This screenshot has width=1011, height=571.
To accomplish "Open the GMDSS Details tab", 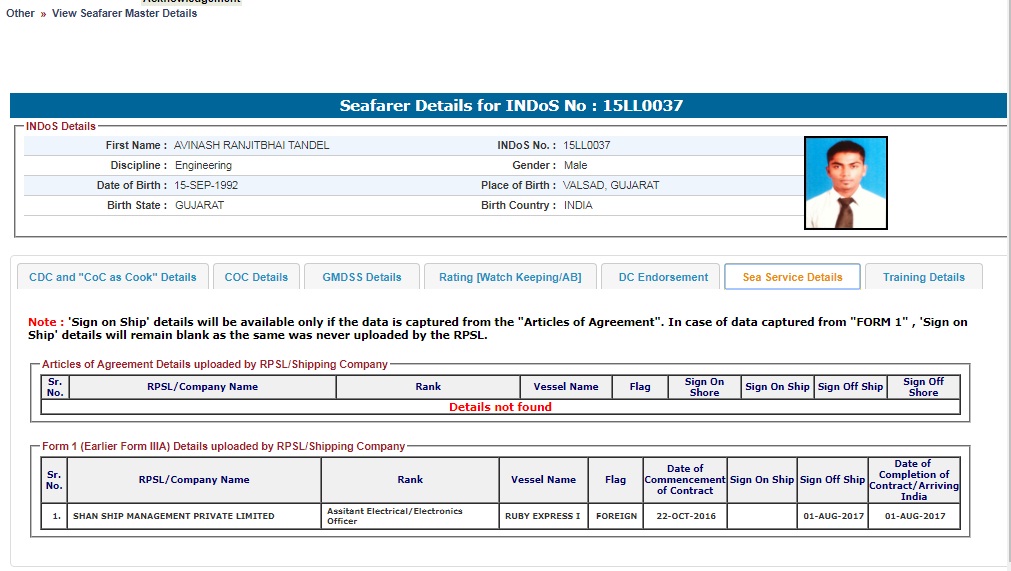I will pos(361,277).
